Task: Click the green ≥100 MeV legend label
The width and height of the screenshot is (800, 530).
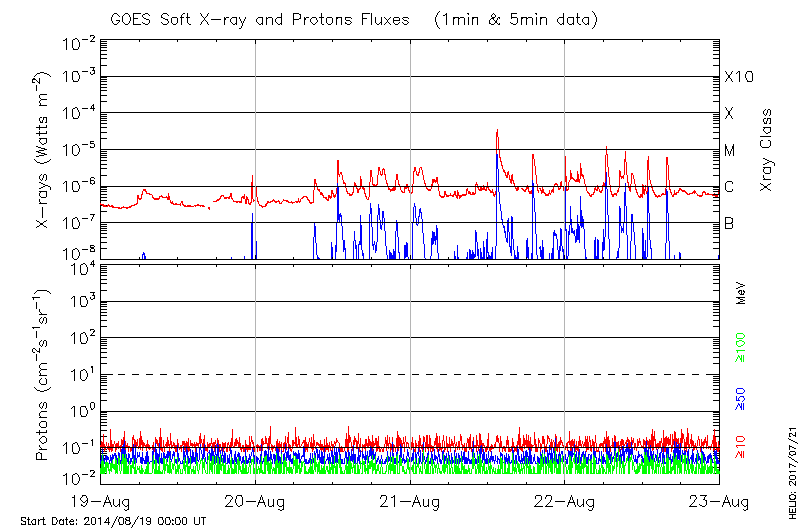Action: point(741,346)
